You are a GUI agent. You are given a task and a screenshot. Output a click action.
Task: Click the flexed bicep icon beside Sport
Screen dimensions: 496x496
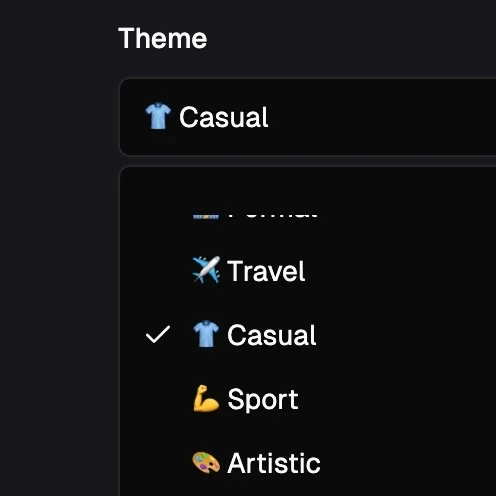click(206, 398)
